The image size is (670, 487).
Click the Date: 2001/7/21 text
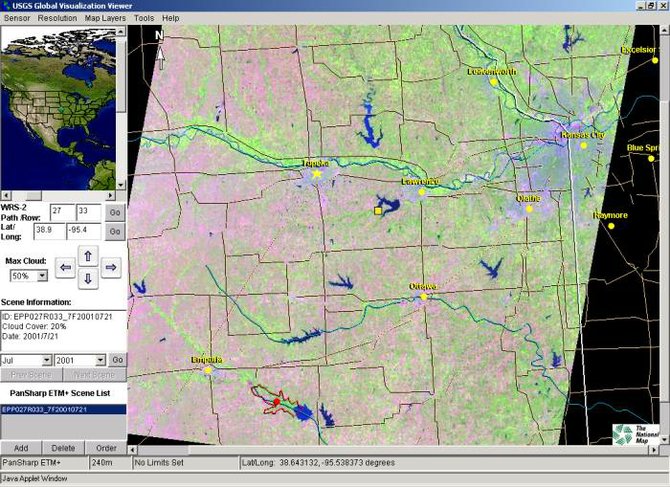pyautogui.click(x=30, y=336)
